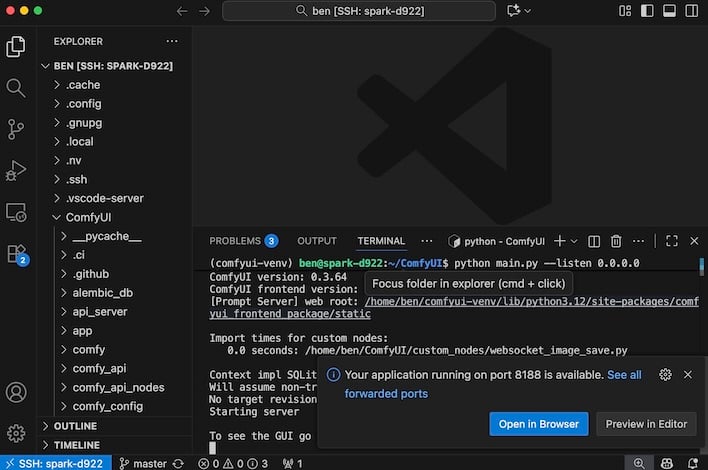Click the SSH: spark-d922 remote indicator
Viewport: 708px width, 470px height.
point(56,464)
